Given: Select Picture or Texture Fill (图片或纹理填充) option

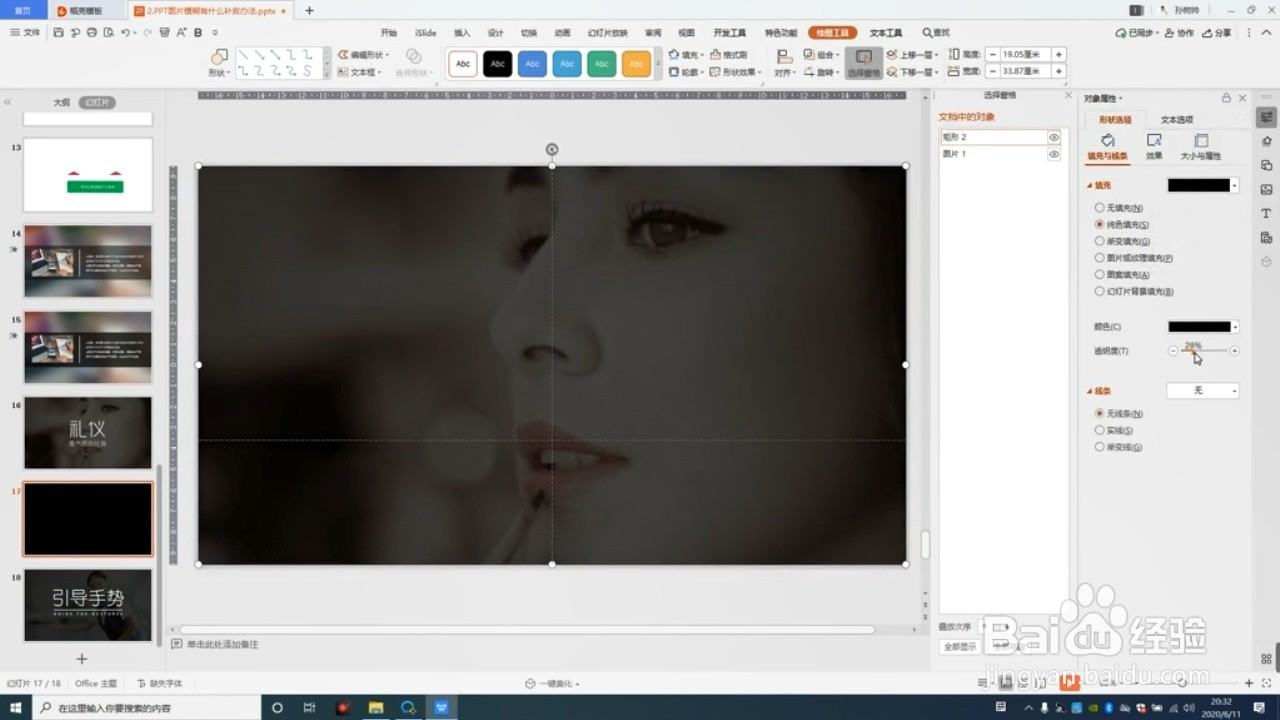Looking at the screenshot, I should [x=1100, y=258].
